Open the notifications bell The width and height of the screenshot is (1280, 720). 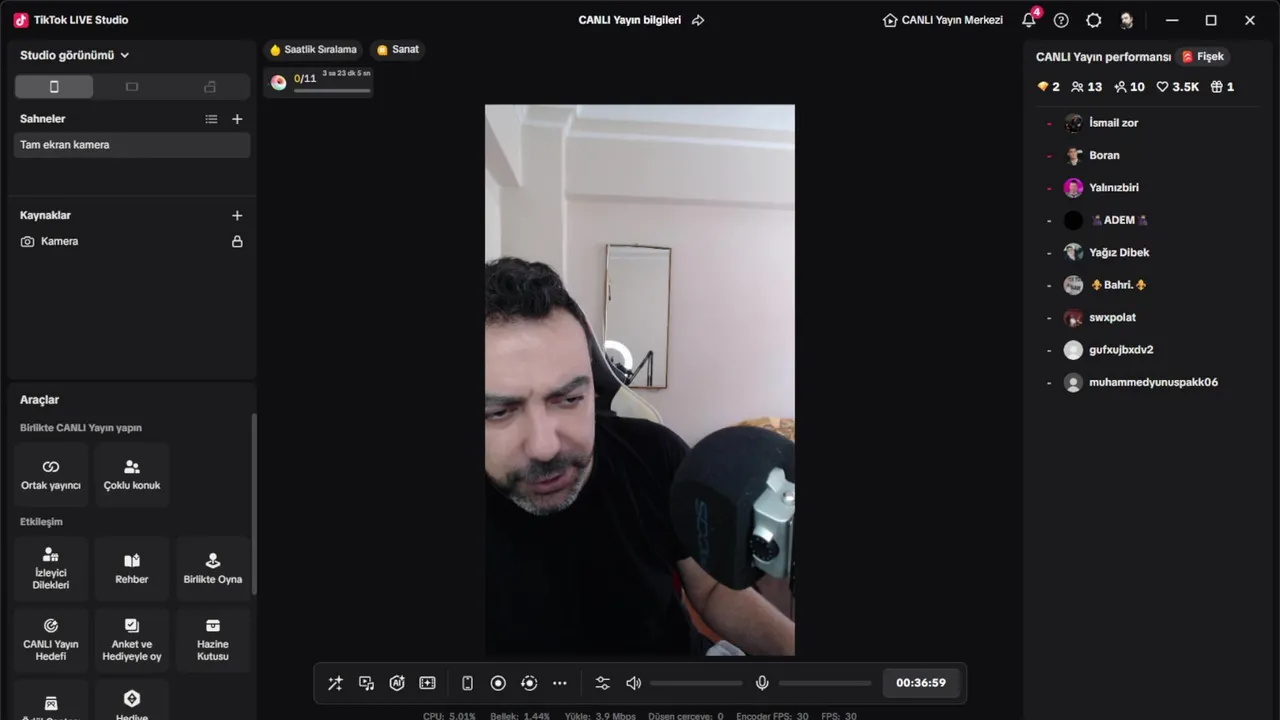tap(1029, 20)
